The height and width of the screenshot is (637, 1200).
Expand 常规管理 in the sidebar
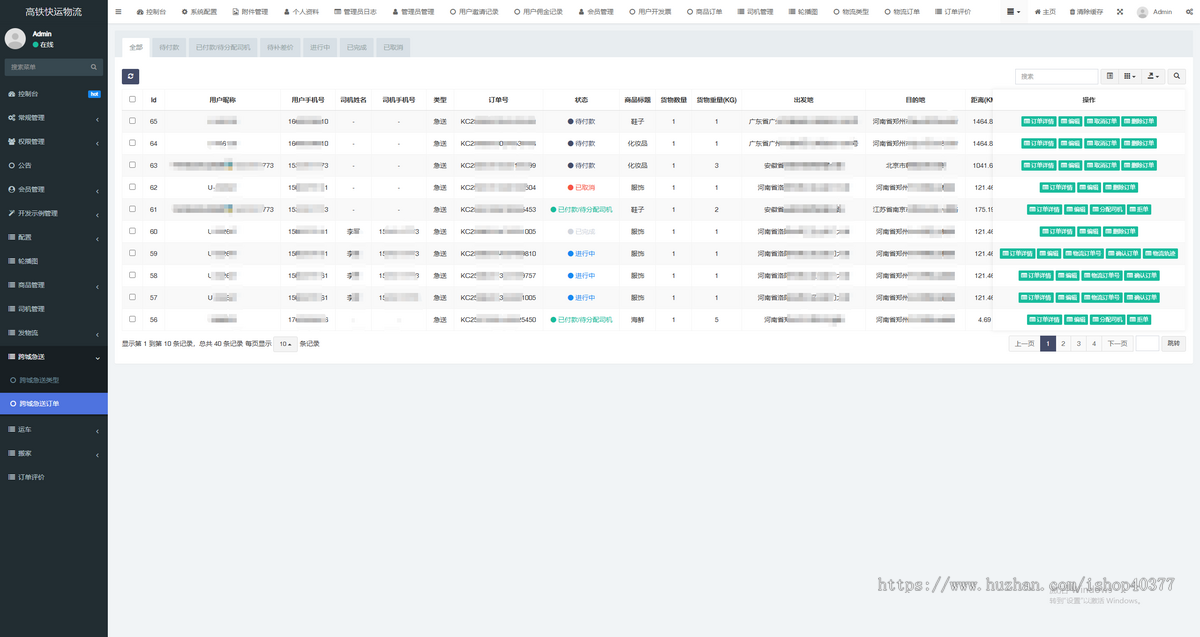coord(53,117)
